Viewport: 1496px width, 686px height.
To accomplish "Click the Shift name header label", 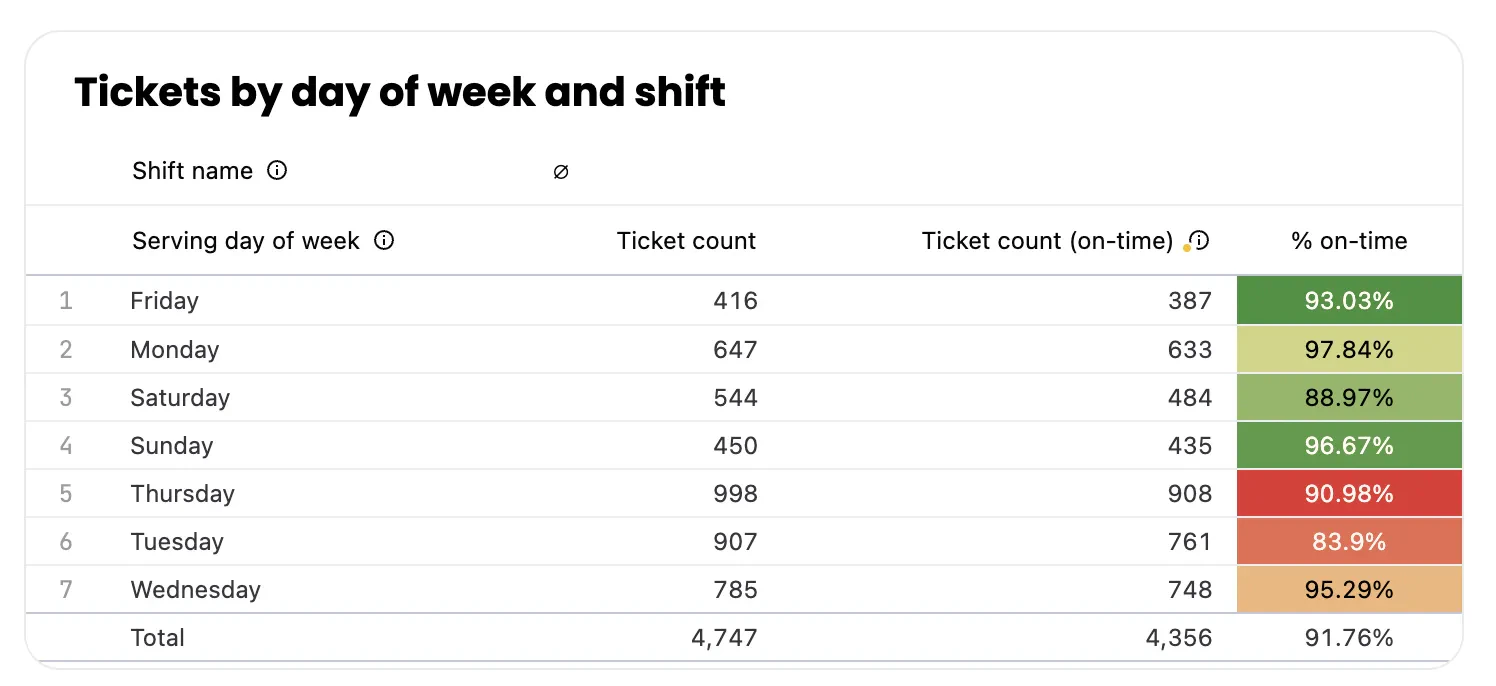I will point(192,170).
